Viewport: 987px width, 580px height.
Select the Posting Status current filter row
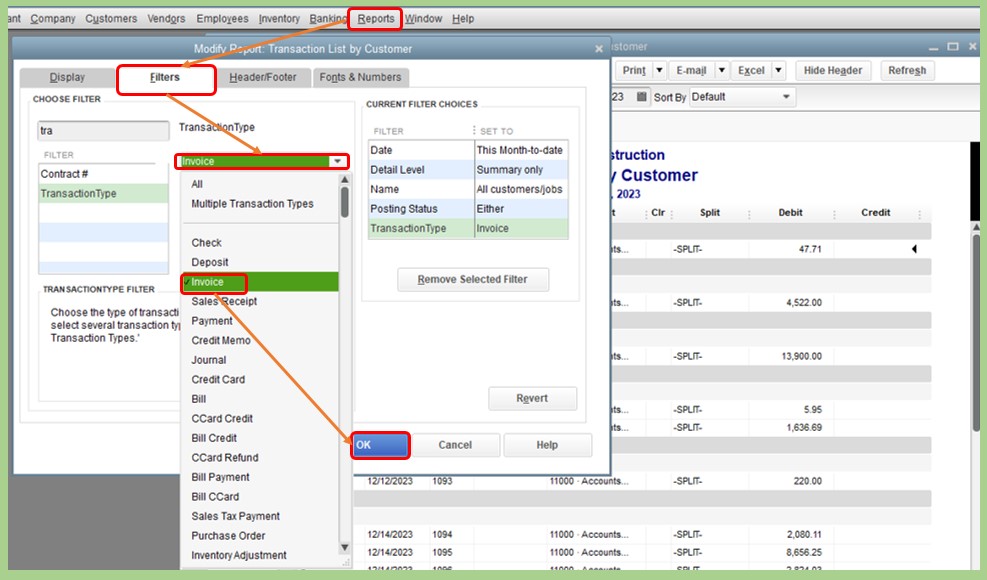point(468,209)
